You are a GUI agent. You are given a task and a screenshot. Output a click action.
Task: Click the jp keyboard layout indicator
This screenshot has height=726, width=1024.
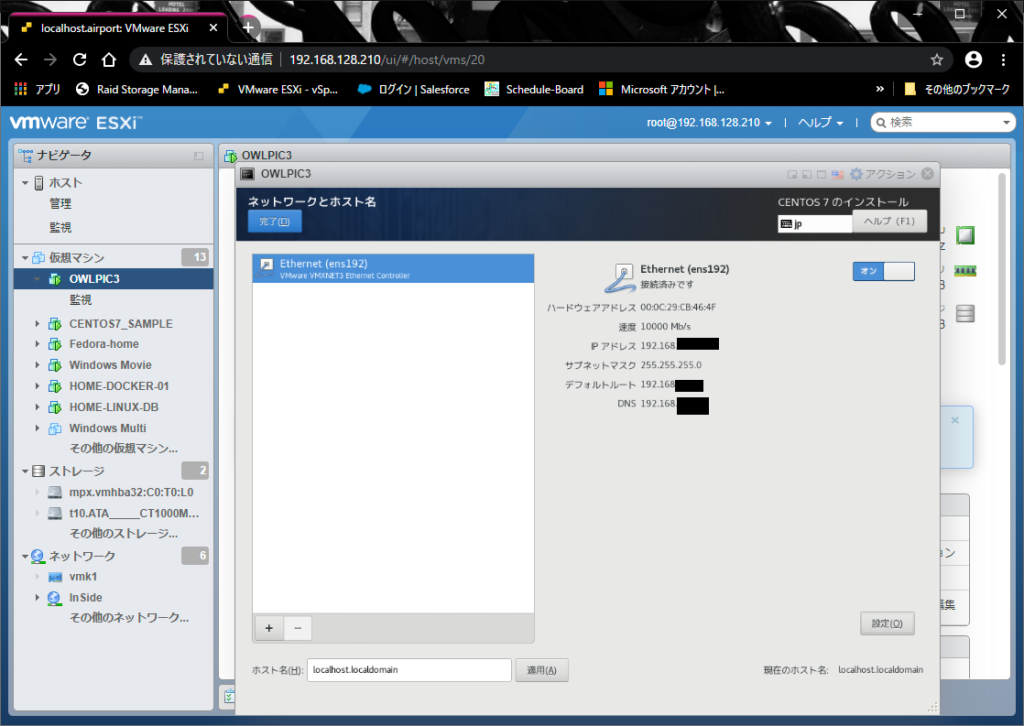pos(815,223)
